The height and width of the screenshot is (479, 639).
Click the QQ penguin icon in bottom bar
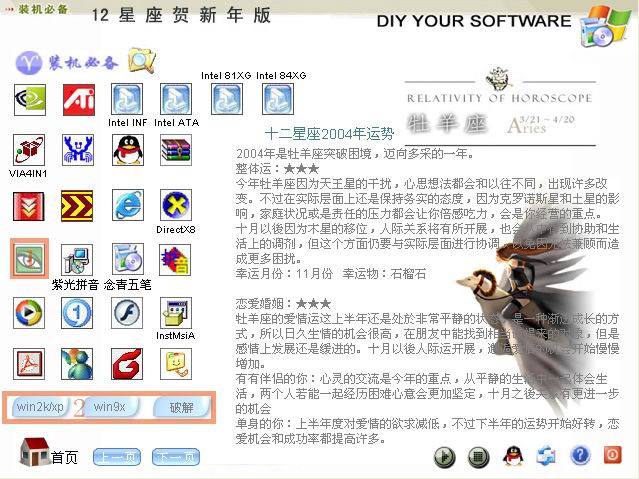(x=513, y=456)
